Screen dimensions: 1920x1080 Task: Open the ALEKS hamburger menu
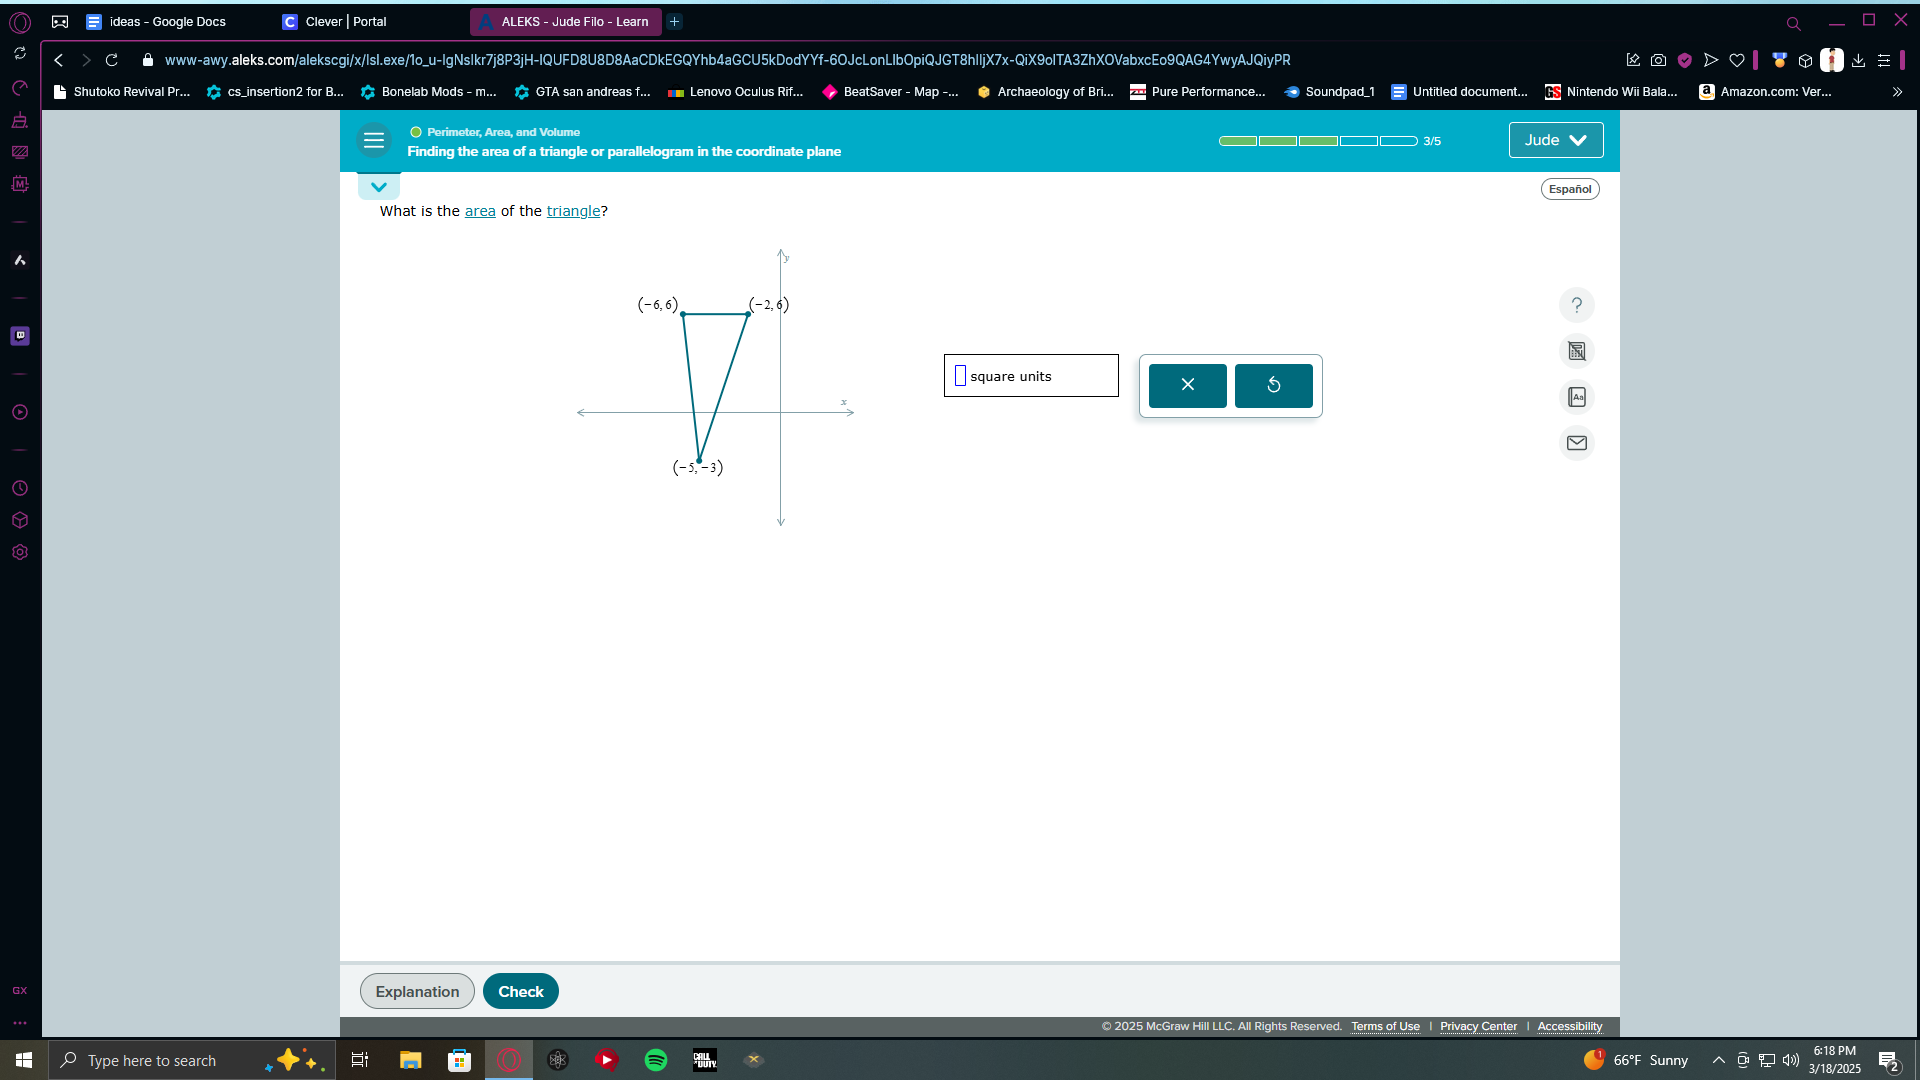click(374, 141)
